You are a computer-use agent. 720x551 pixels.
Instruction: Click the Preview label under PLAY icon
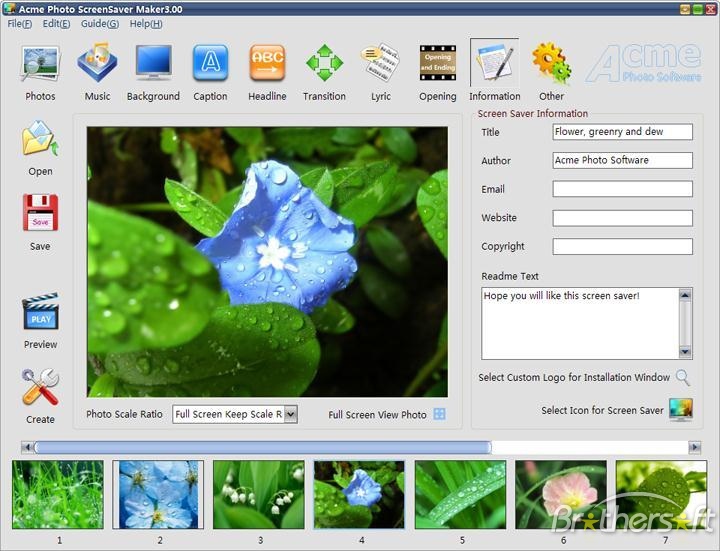(x=40, y=344)
